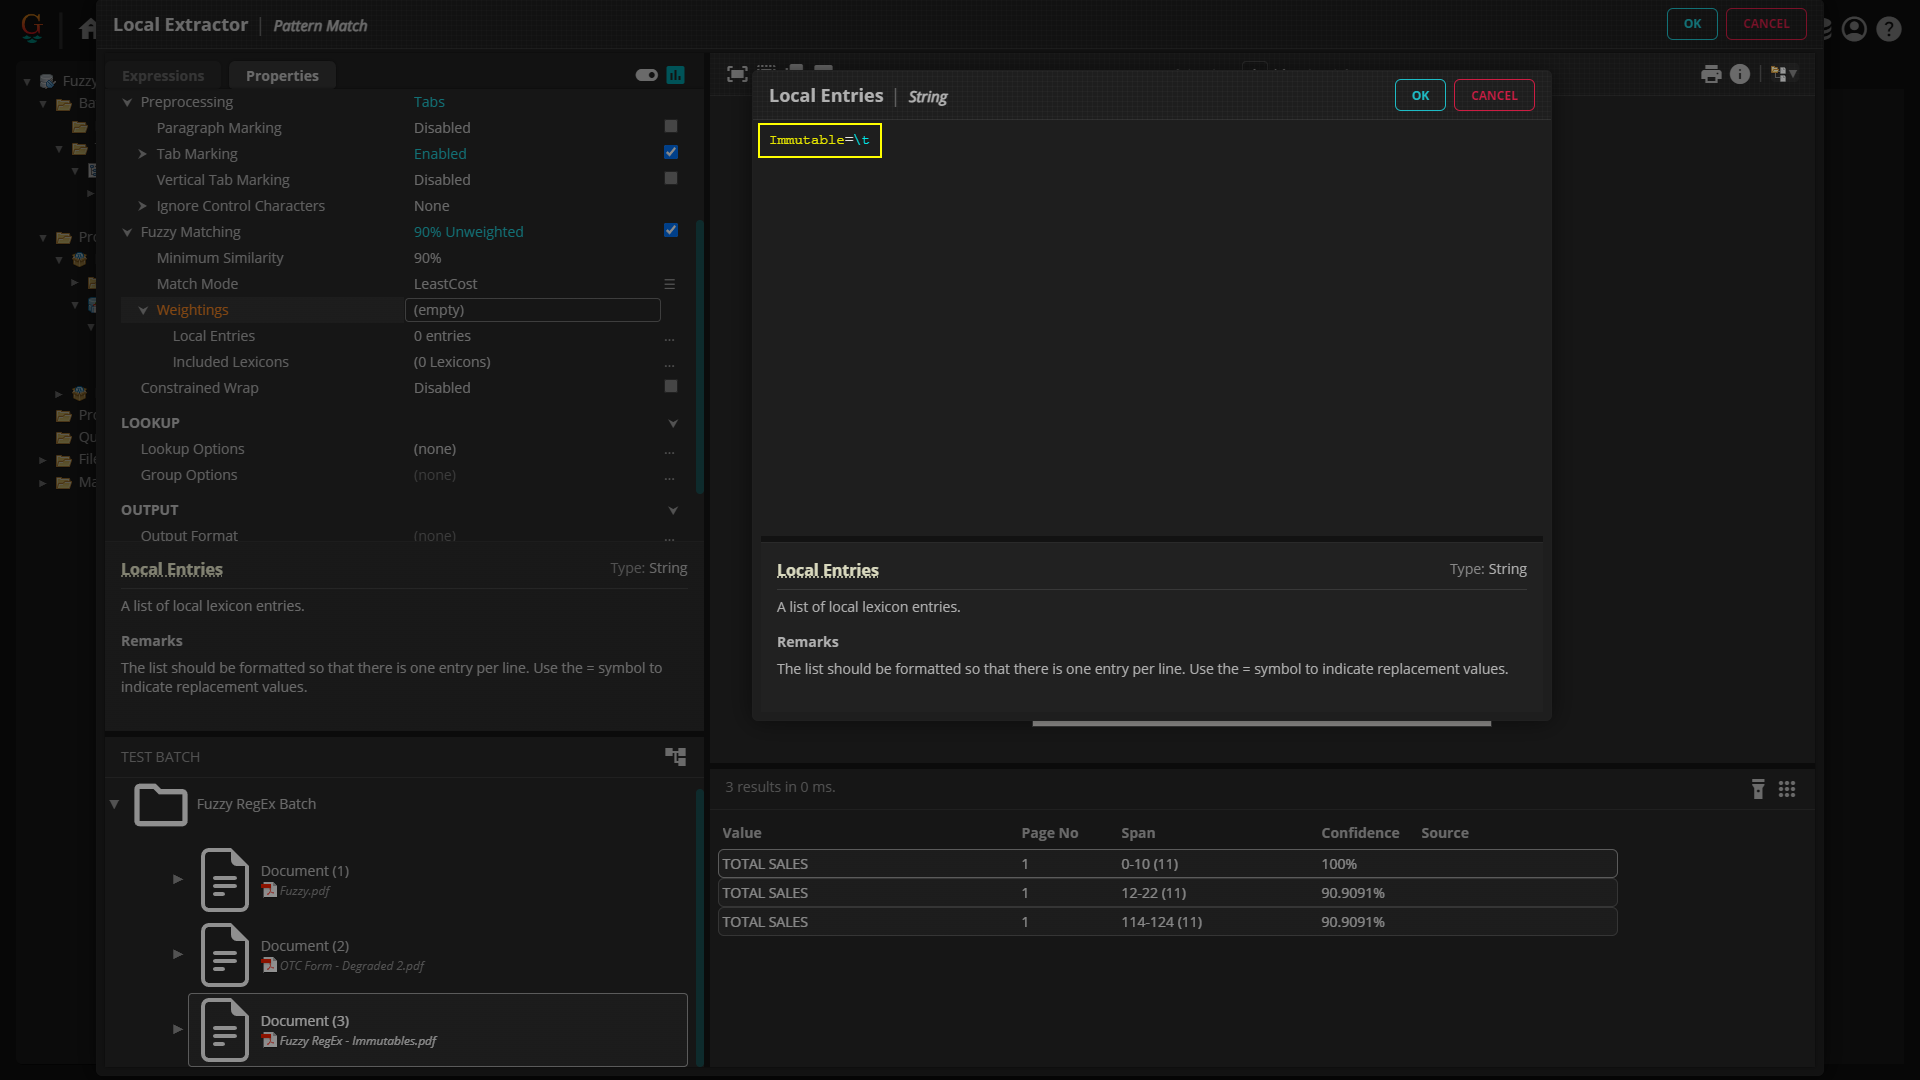Expand the Ignore Control Characters row
This screenshot has width=1920, height=1080.
pos(143,206)
